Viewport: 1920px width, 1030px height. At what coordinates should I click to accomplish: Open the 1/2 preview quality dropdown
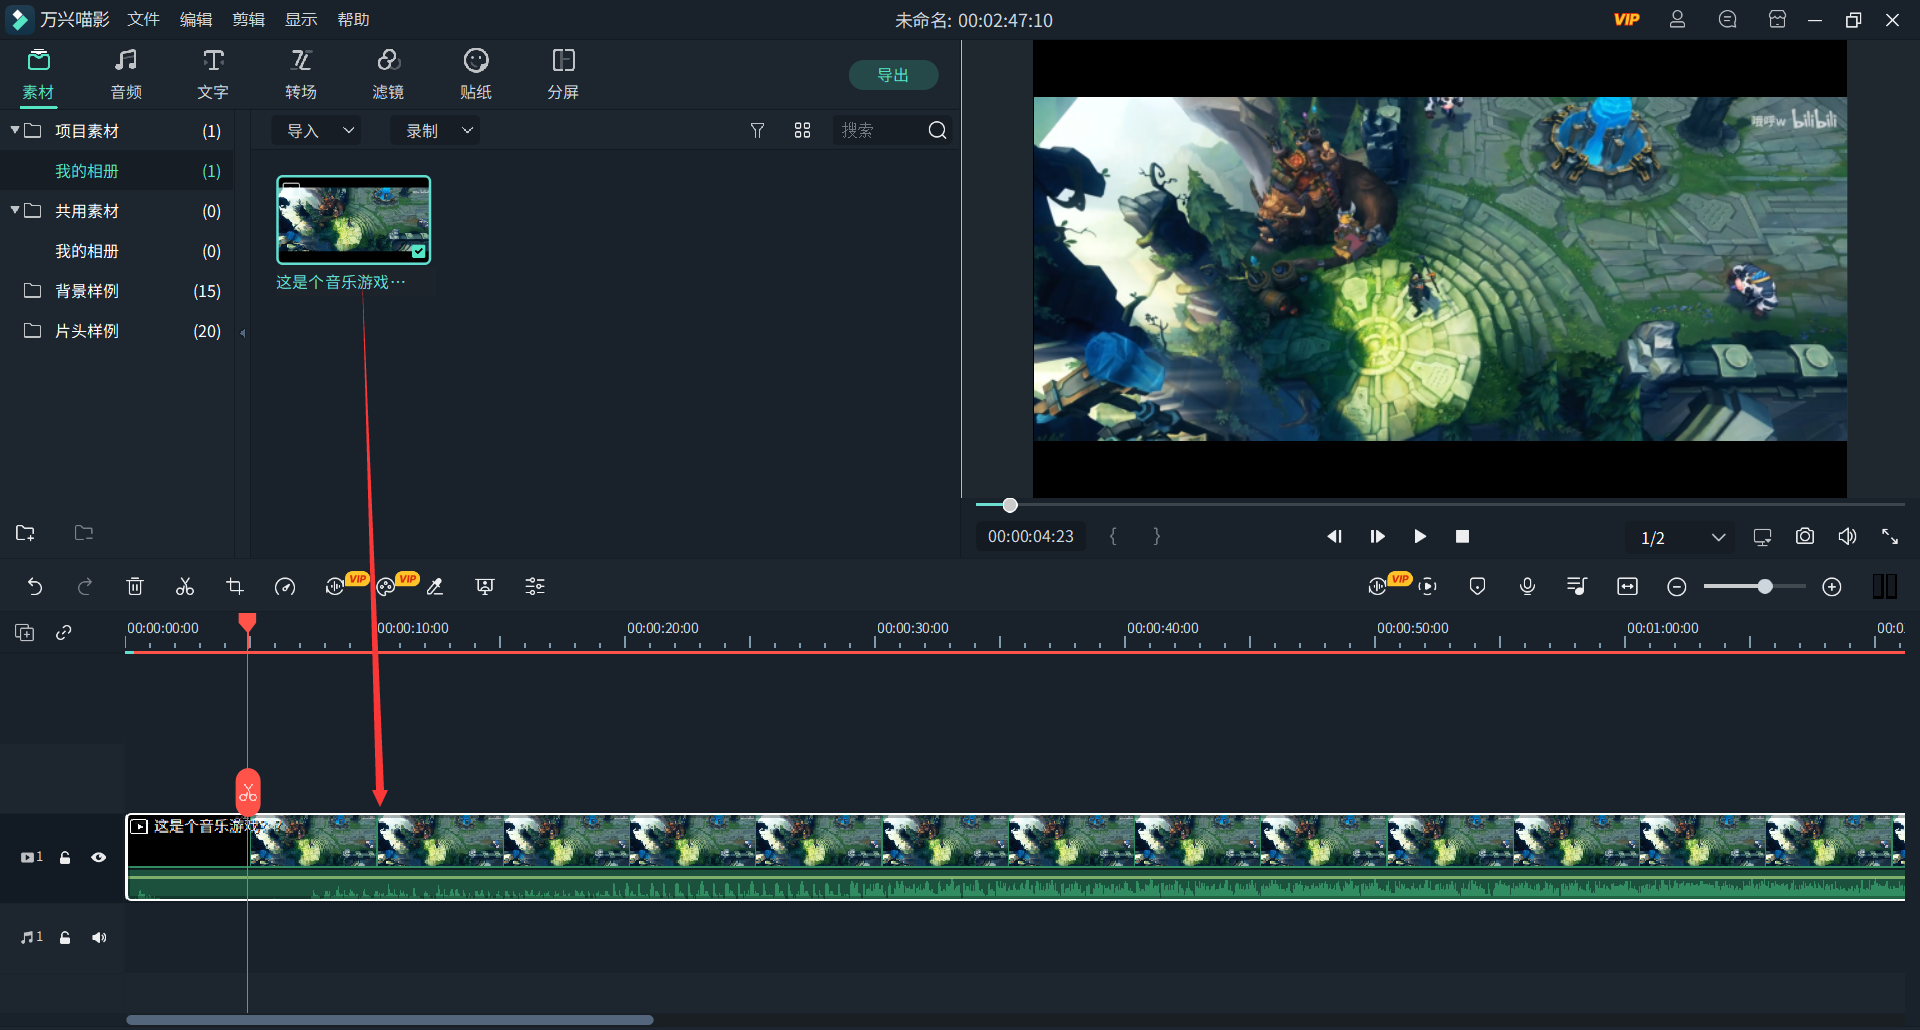pos(1683,538)
